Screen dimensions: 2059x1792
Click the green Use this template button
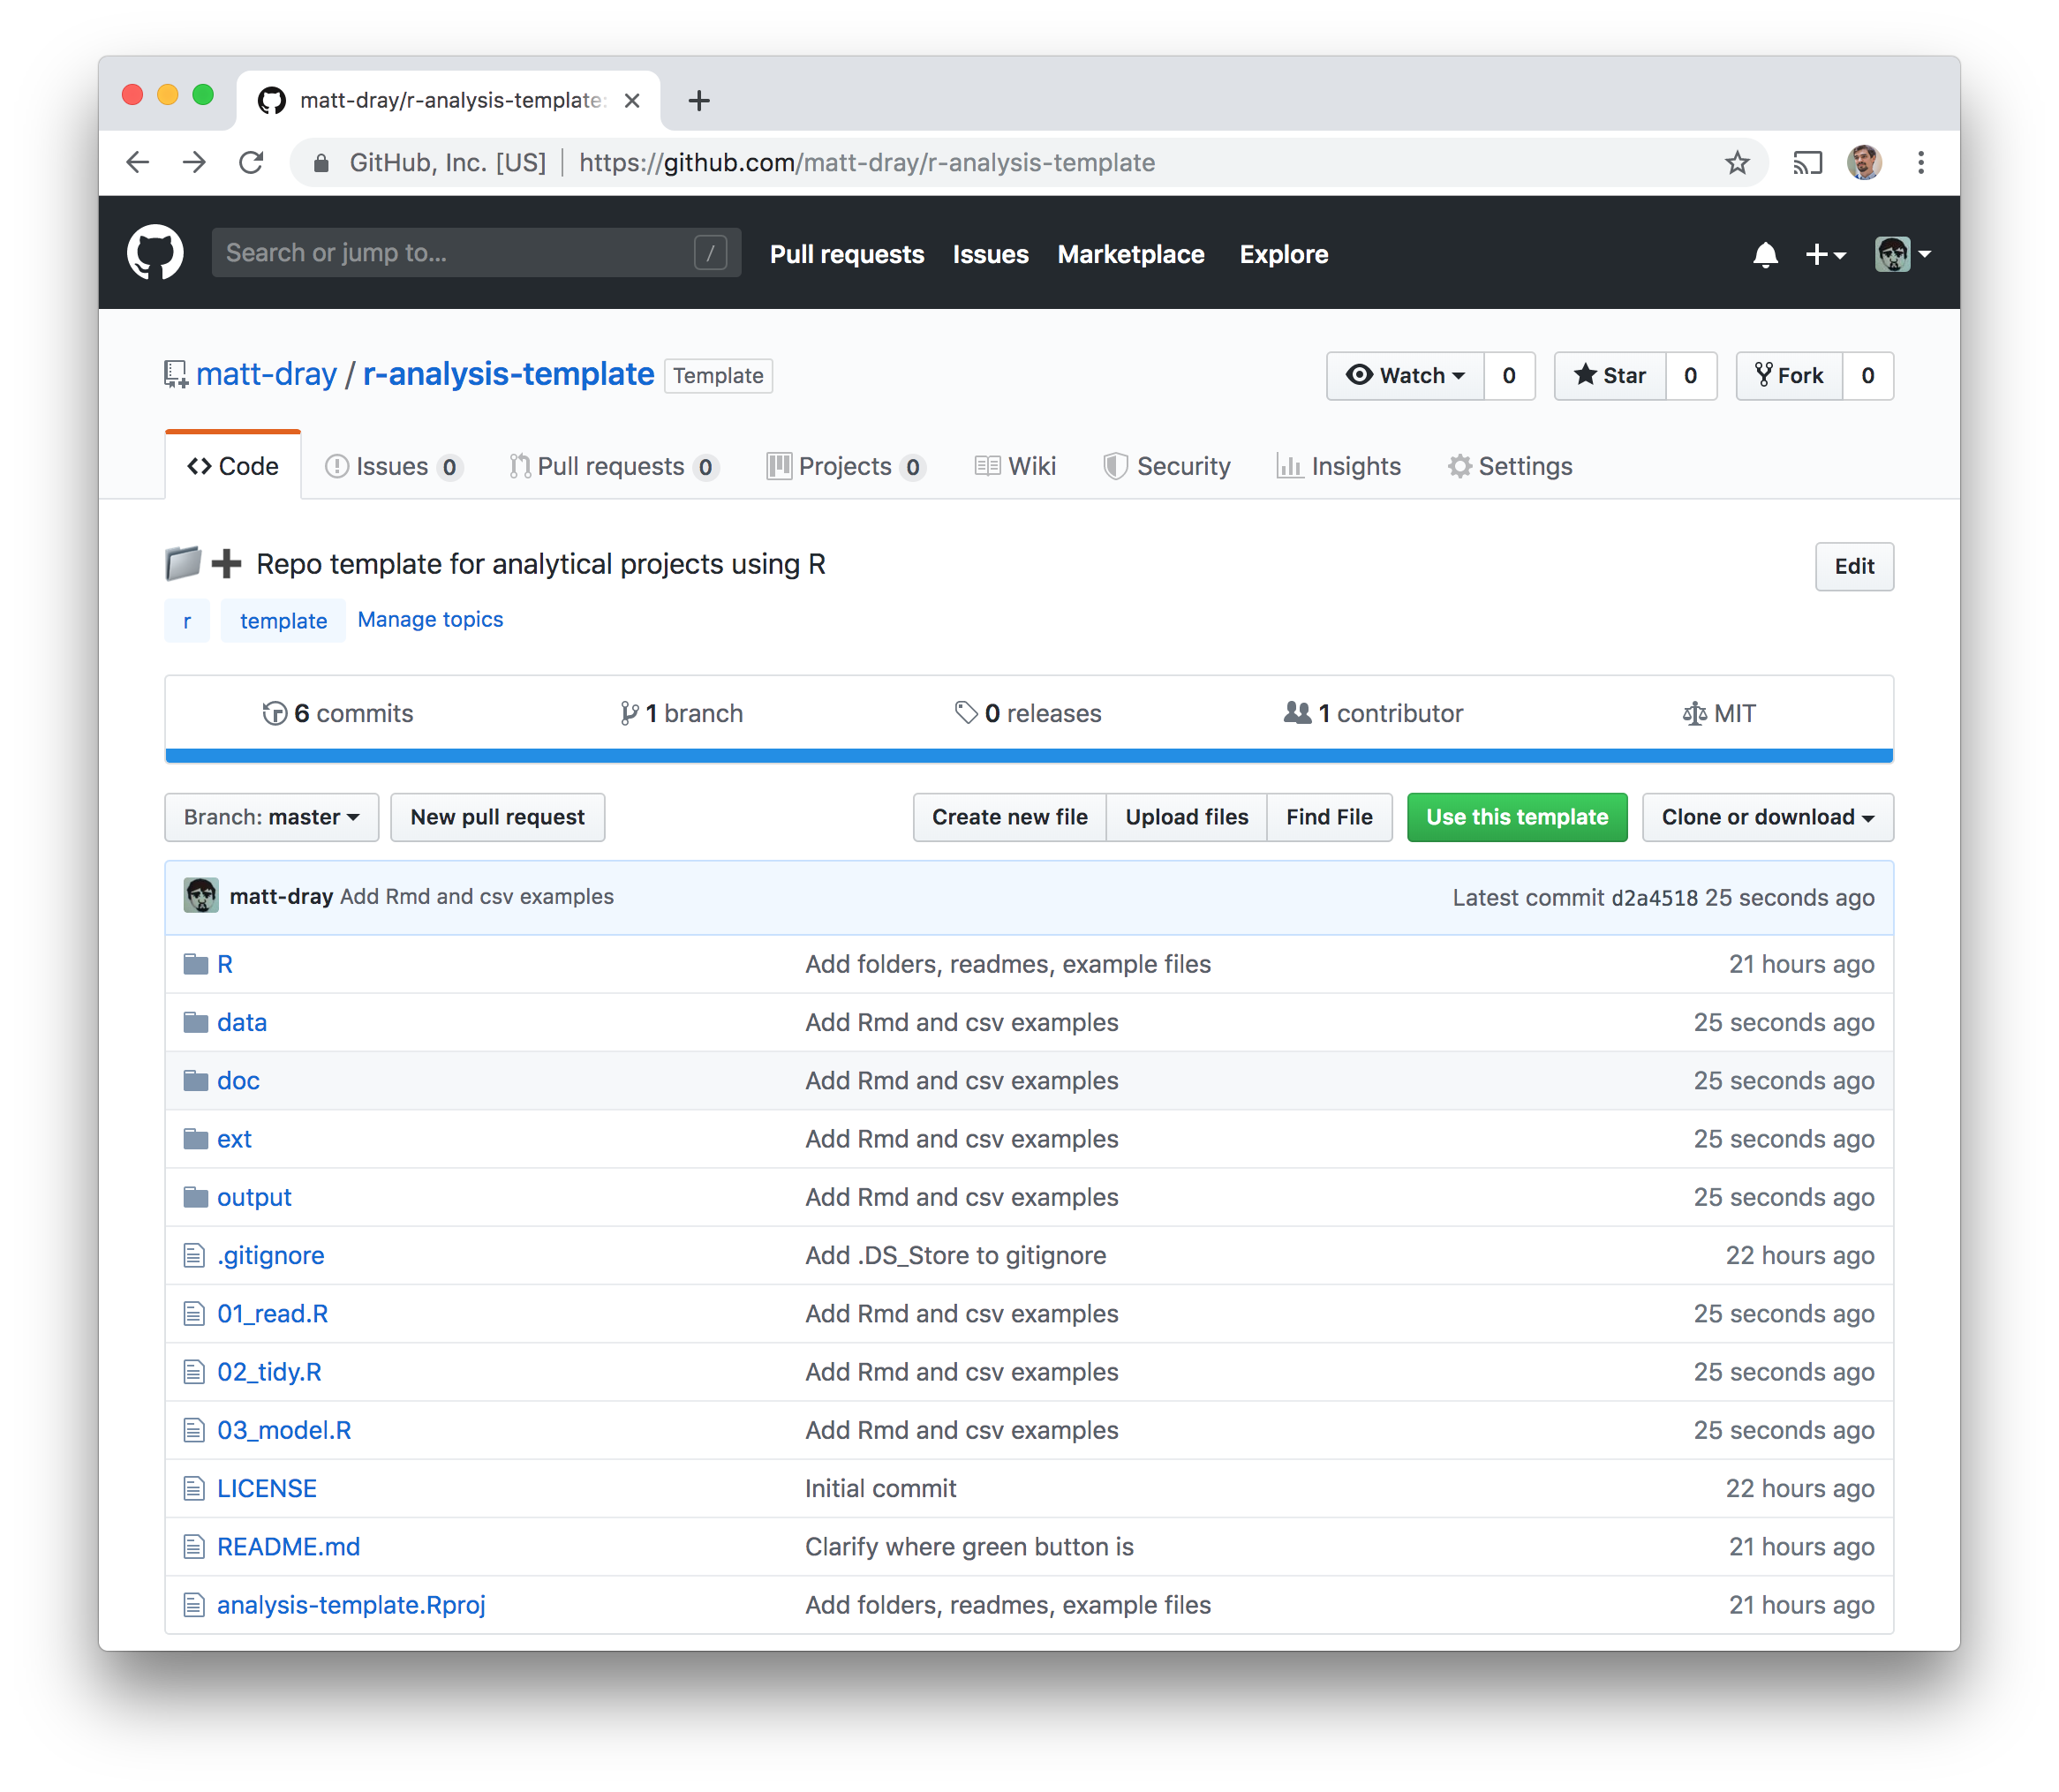1516,817
